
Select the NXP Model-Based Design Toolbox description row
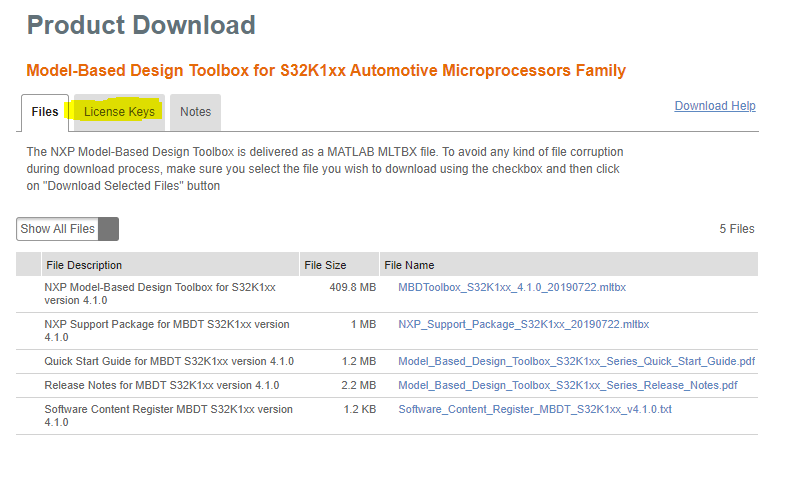pos(160,294)
